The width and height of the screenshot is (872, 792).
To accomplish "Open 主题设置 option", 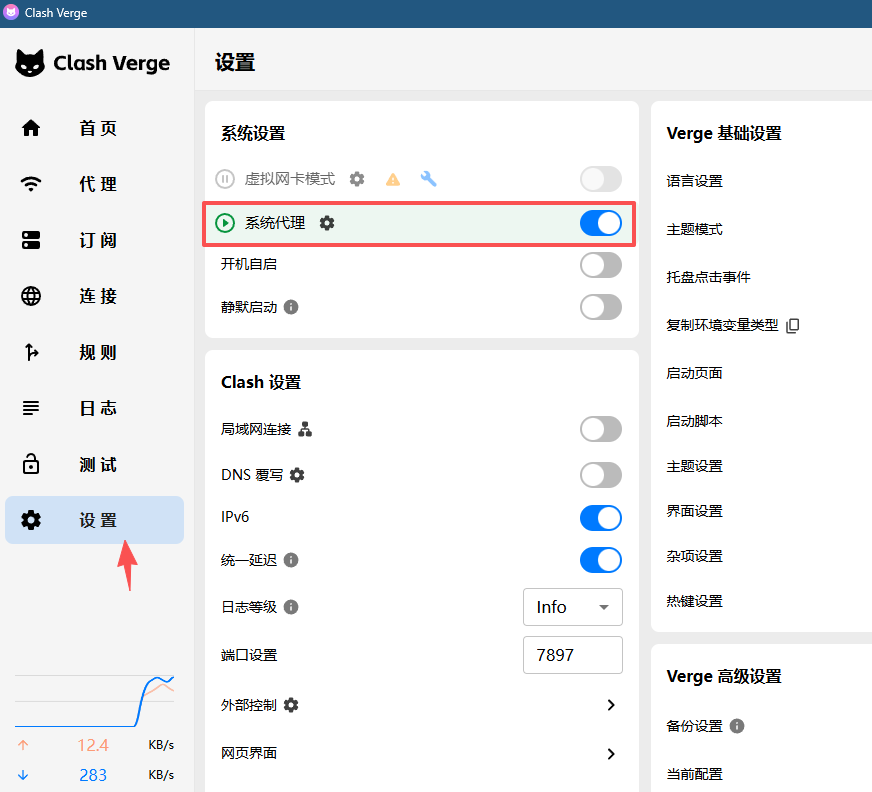I will click(695, 466).
